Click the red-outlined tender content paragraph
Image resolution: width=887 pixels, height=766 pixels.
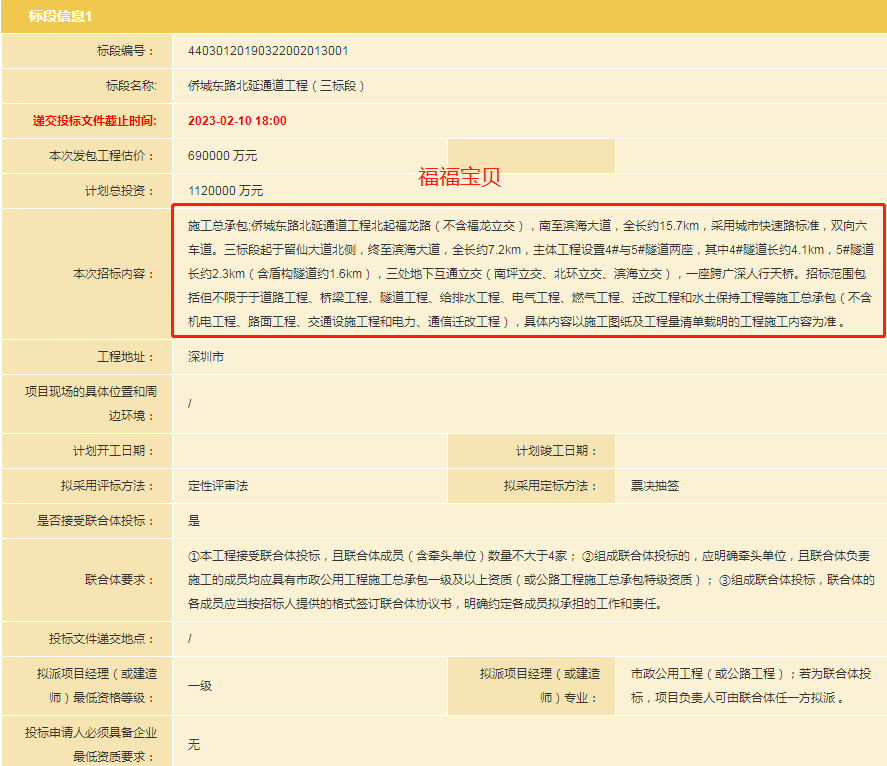[526, 273]
